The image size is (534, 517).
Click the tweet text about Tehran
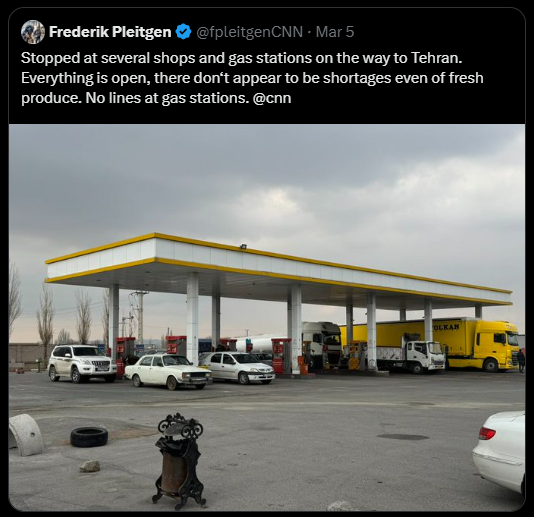pos(252,78)
